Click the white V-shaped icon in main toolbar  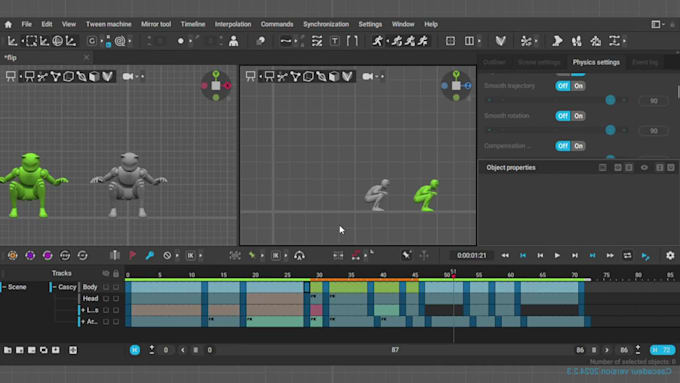point(500,41)
